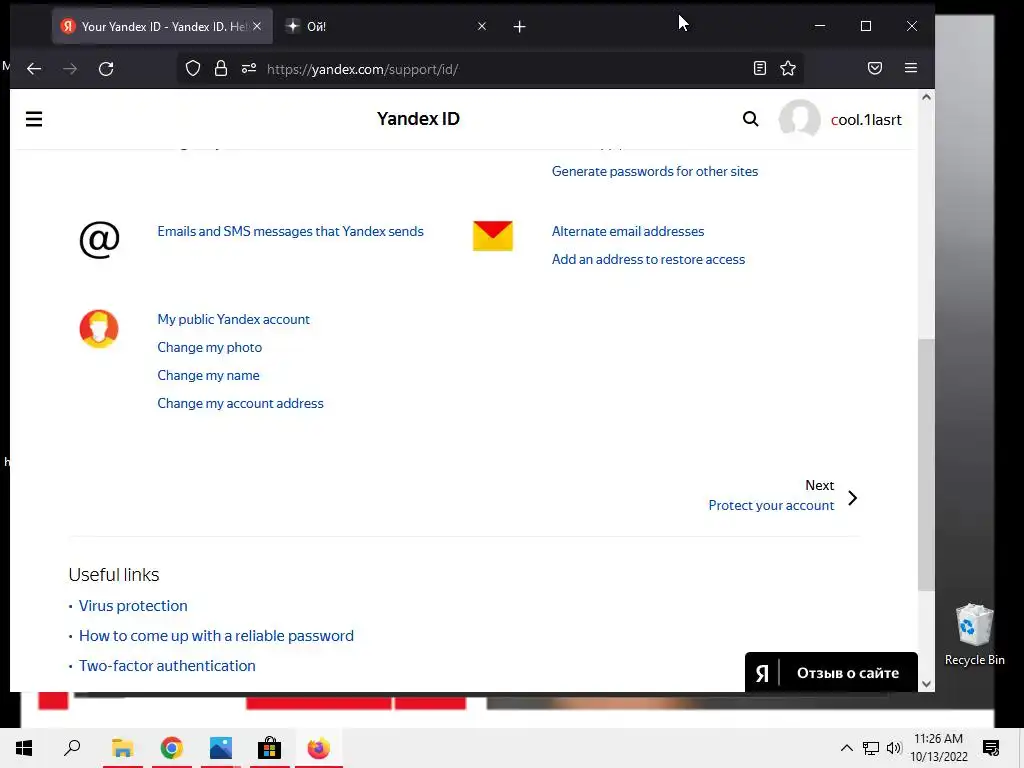Show hidden system tray icons

coord(846,748)
